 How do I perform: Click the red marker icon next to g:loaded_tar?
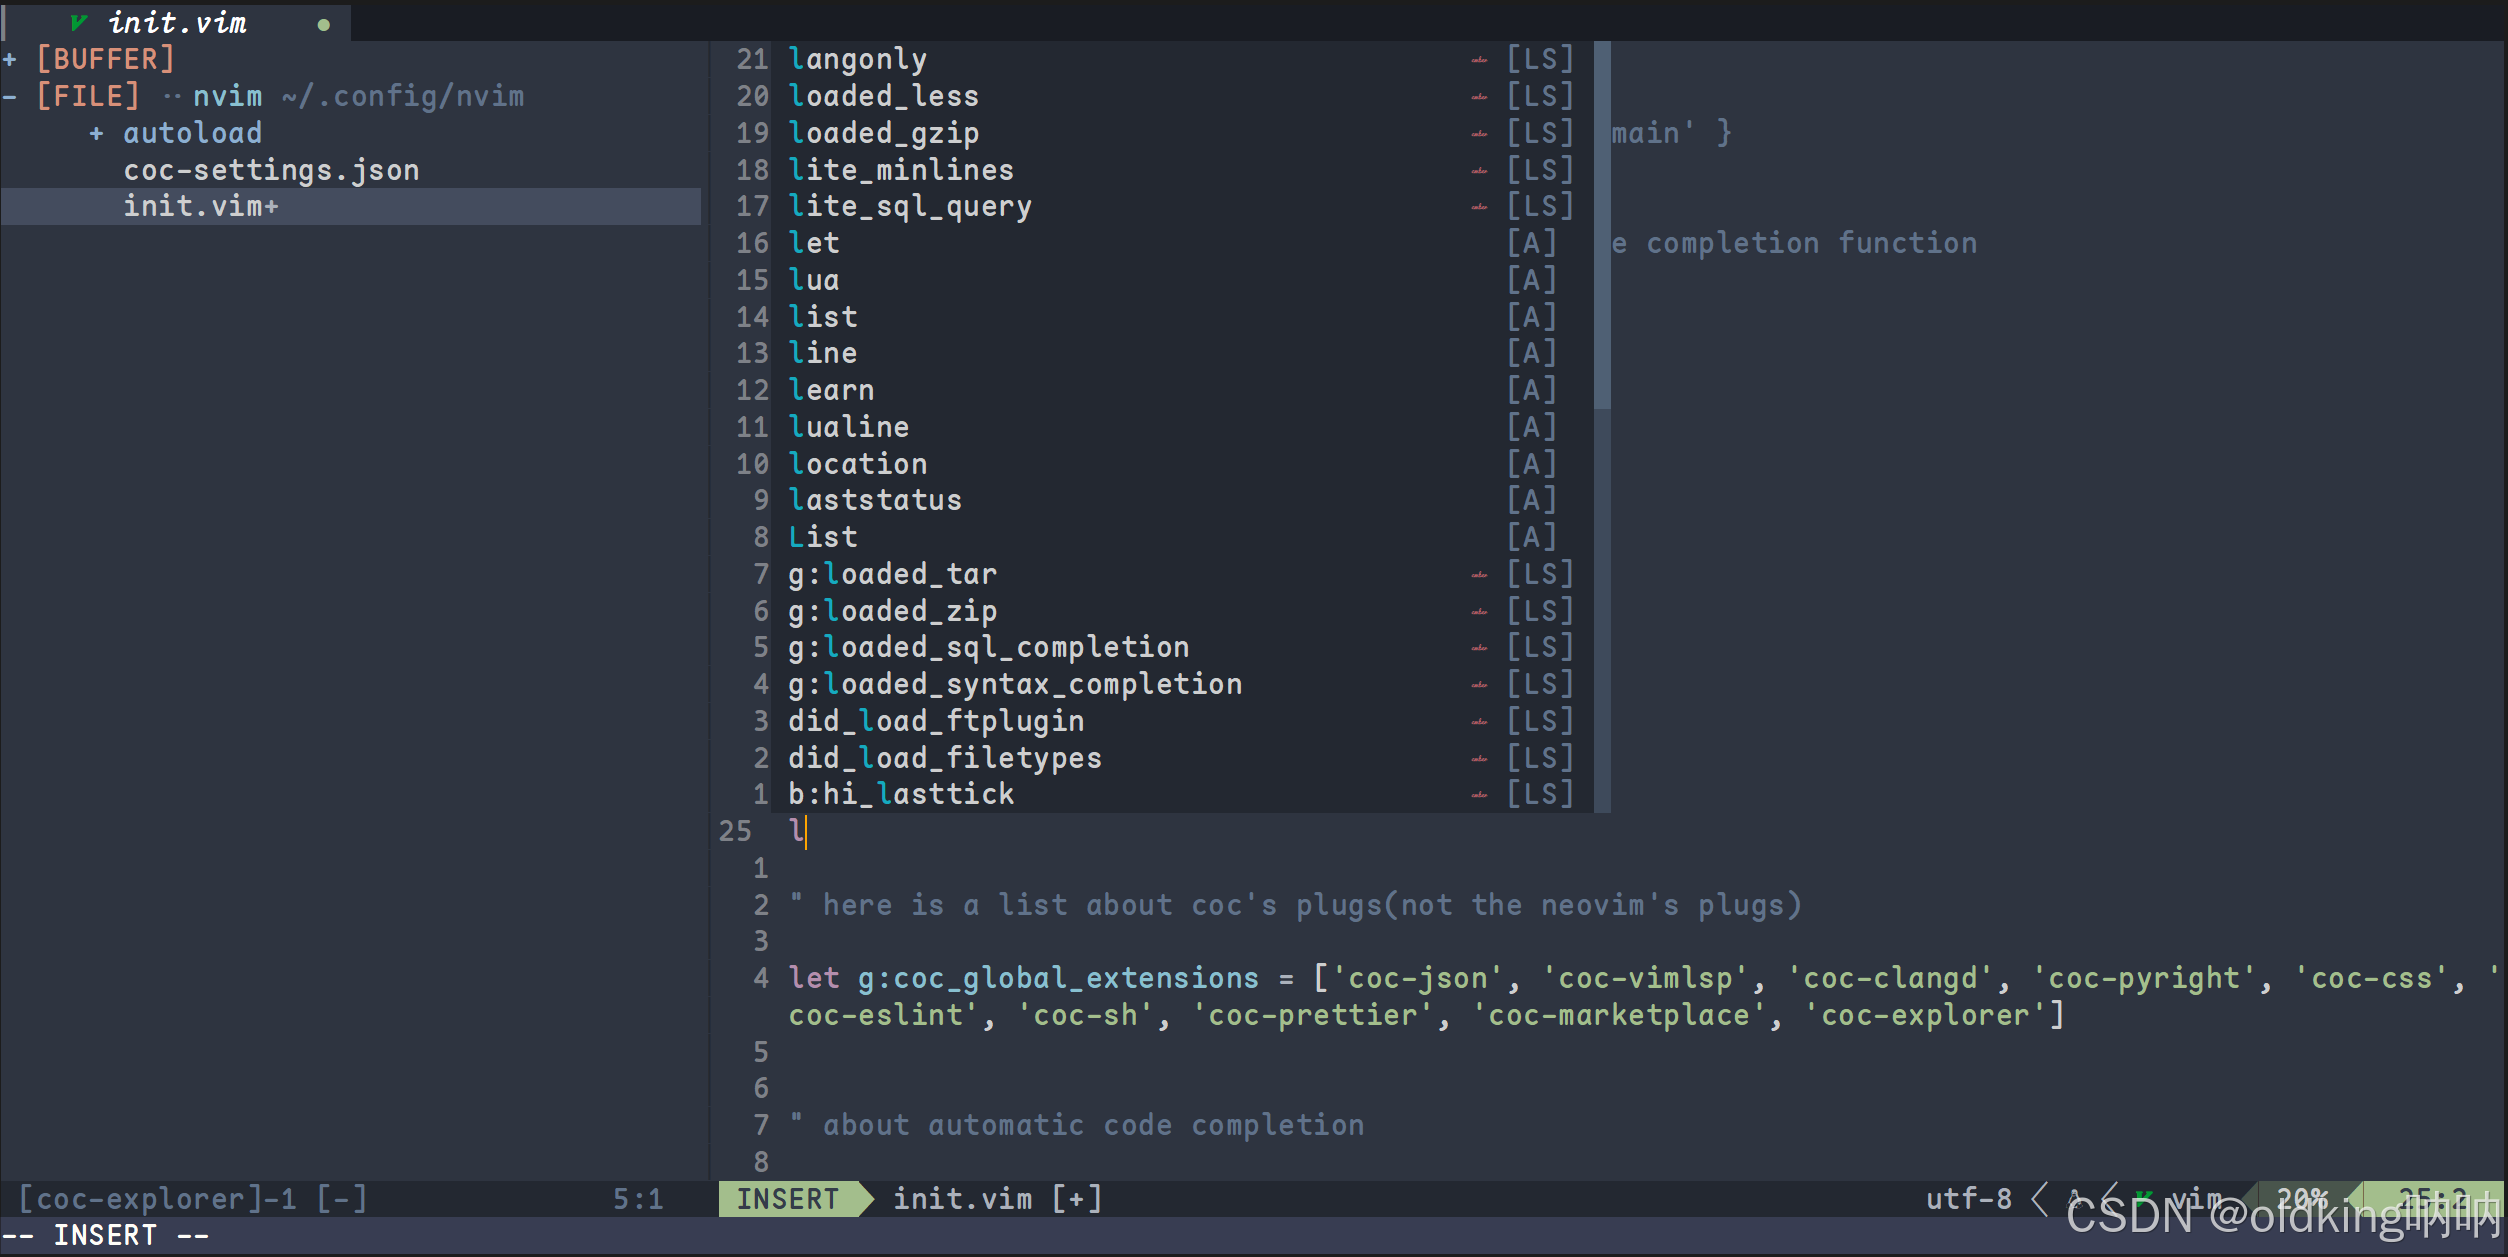pos(1479,575)
